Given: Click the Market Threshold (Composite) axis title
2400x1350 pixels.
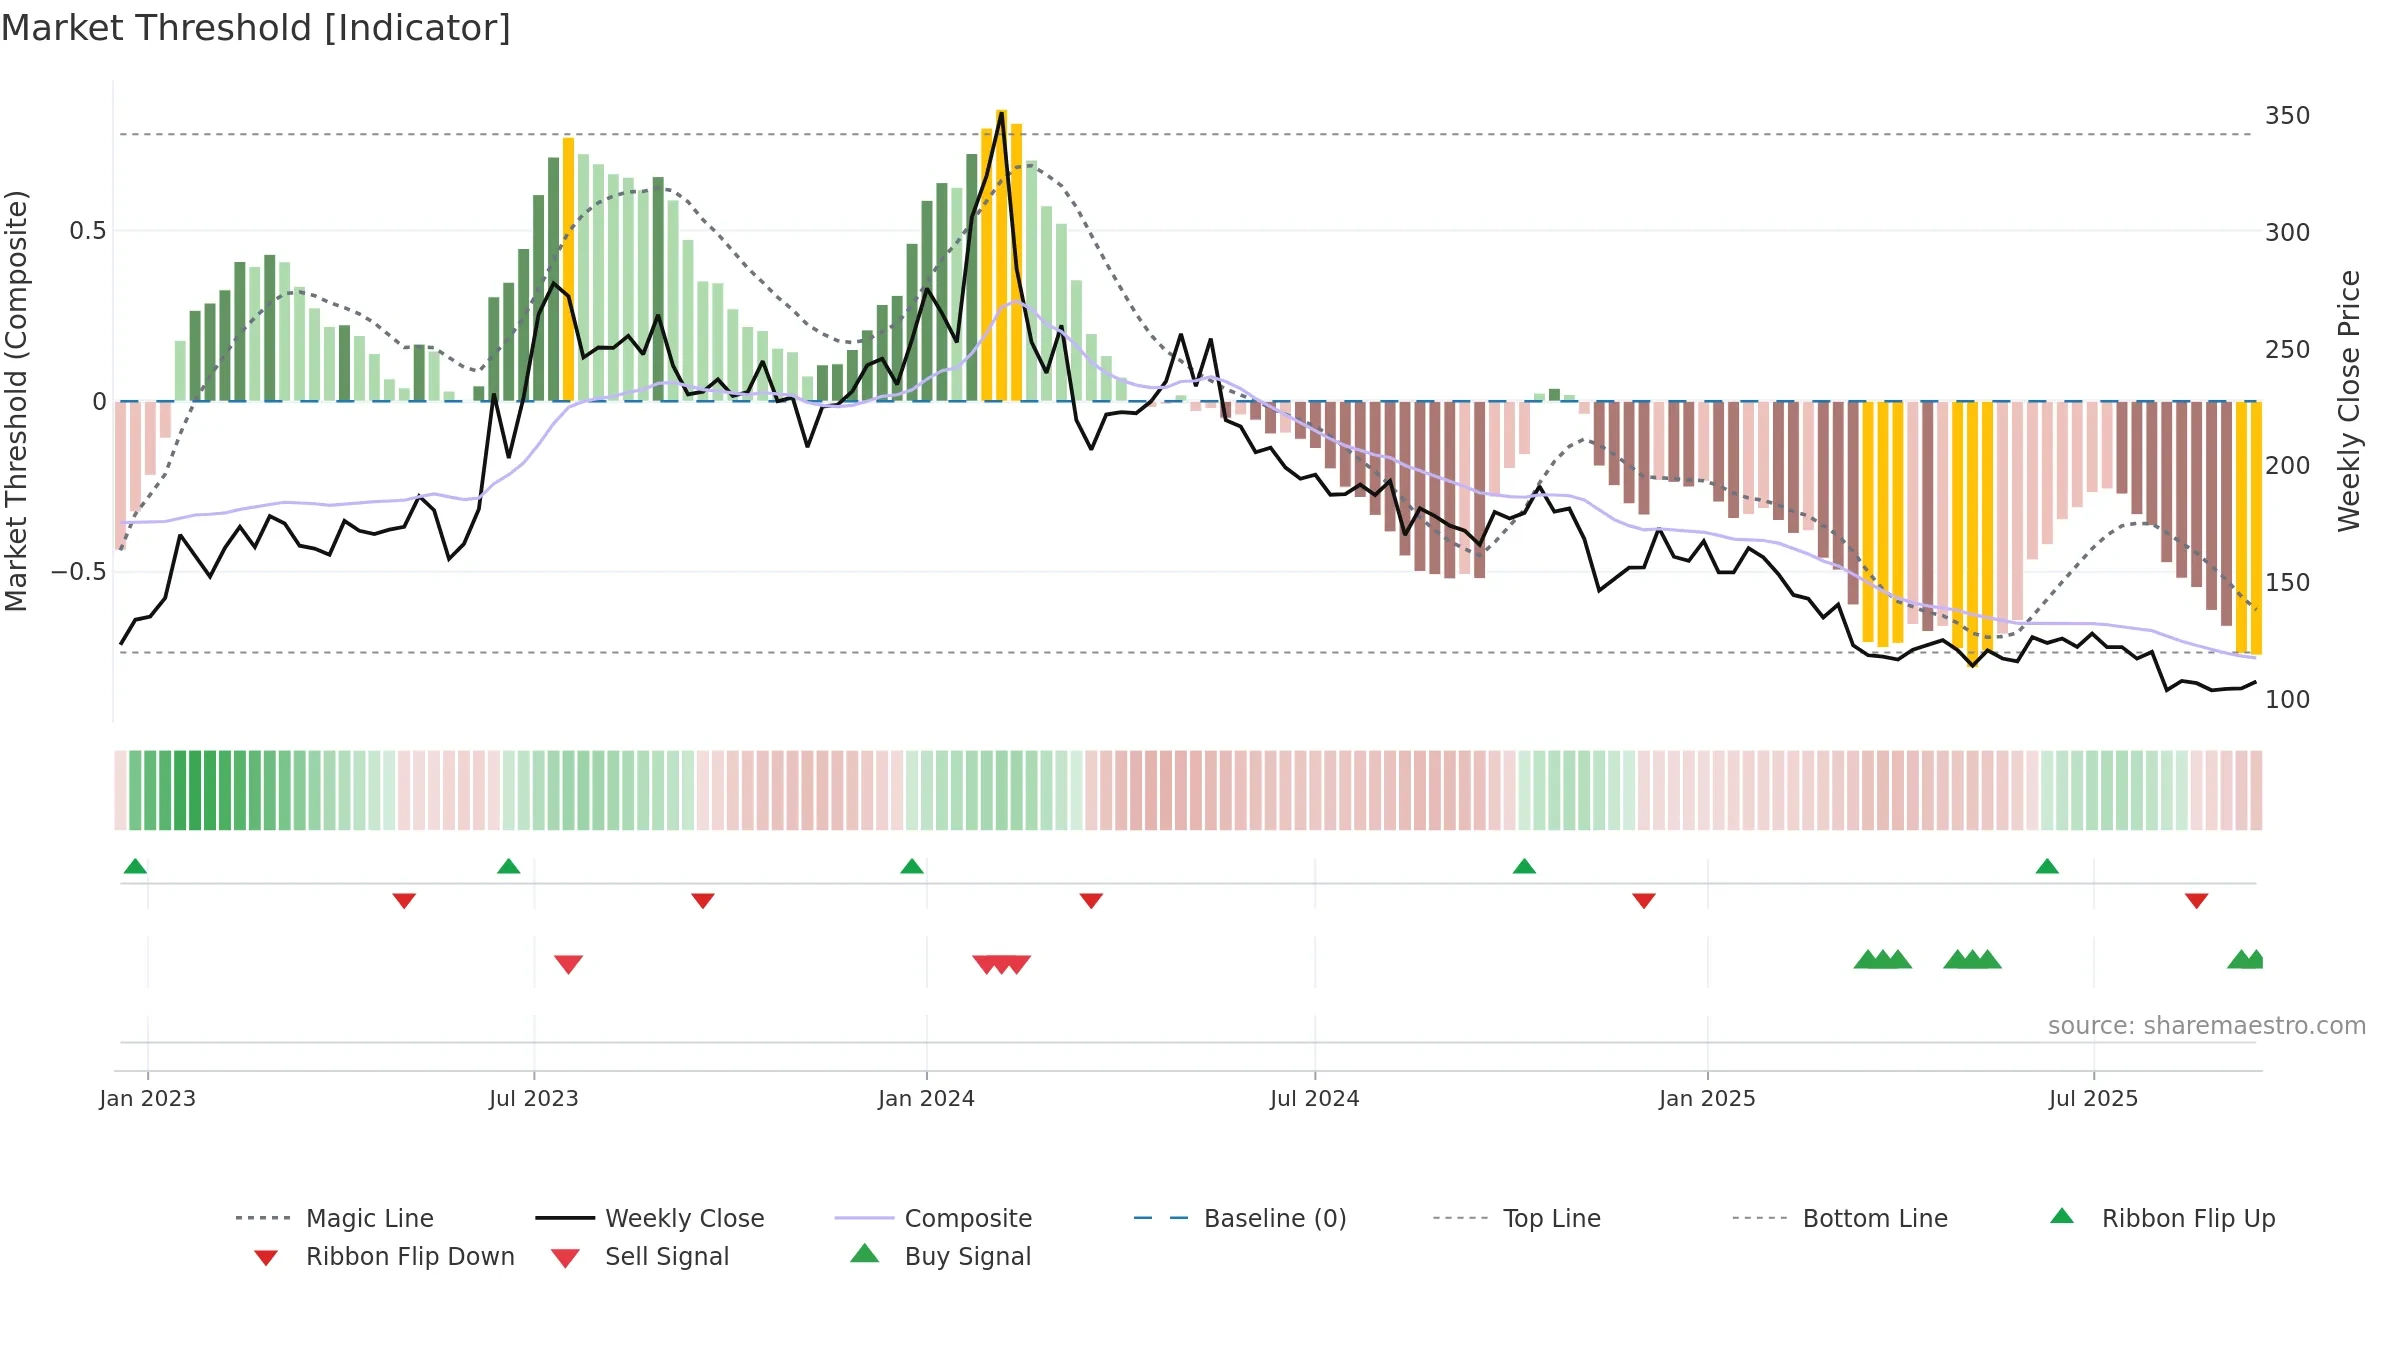Looking at the screenshot, I should 16,401.
